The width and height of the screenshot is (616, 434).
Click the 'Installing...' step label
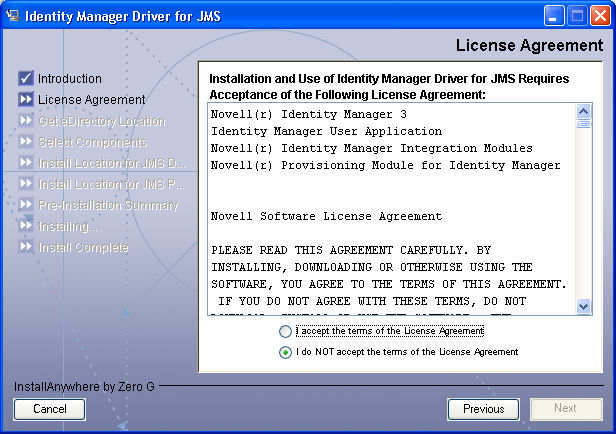coord(68,226)
